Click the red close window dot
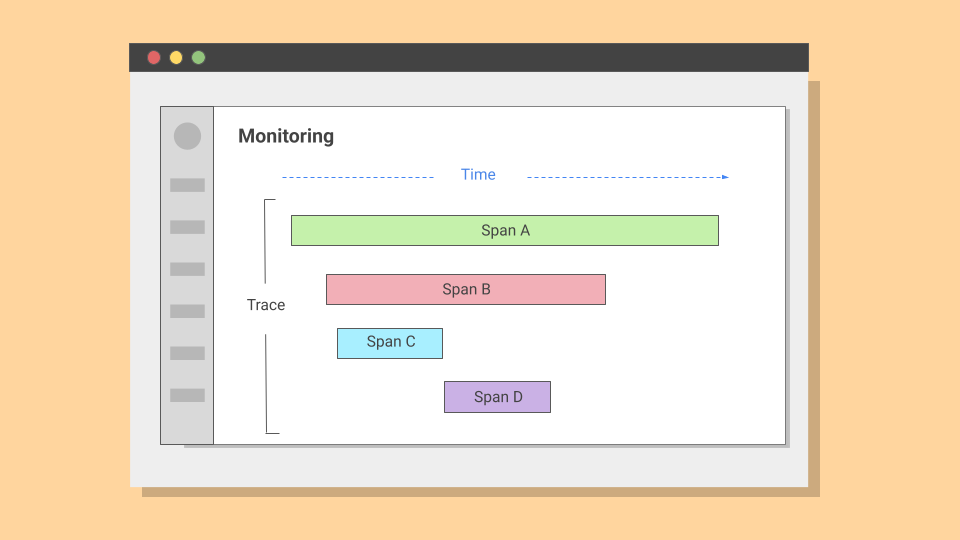This screenshot has width=960, height=540. click(154, 58)
